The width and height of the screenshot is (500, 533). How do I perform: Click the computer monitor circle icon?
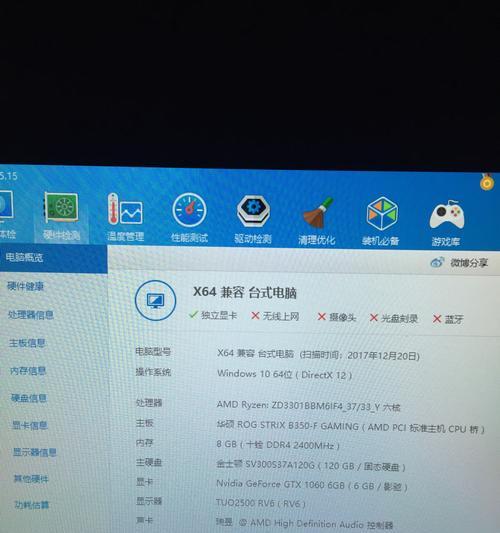pos(155,300)
